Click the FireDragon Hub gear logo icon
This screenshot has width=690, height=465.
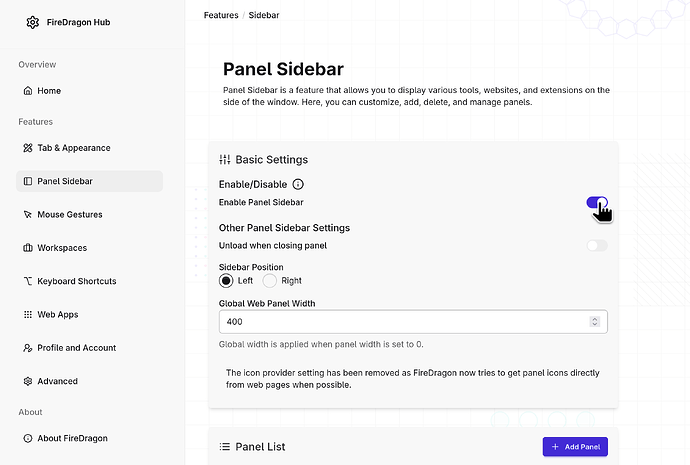pyautogui.click(x=33, y=22)
